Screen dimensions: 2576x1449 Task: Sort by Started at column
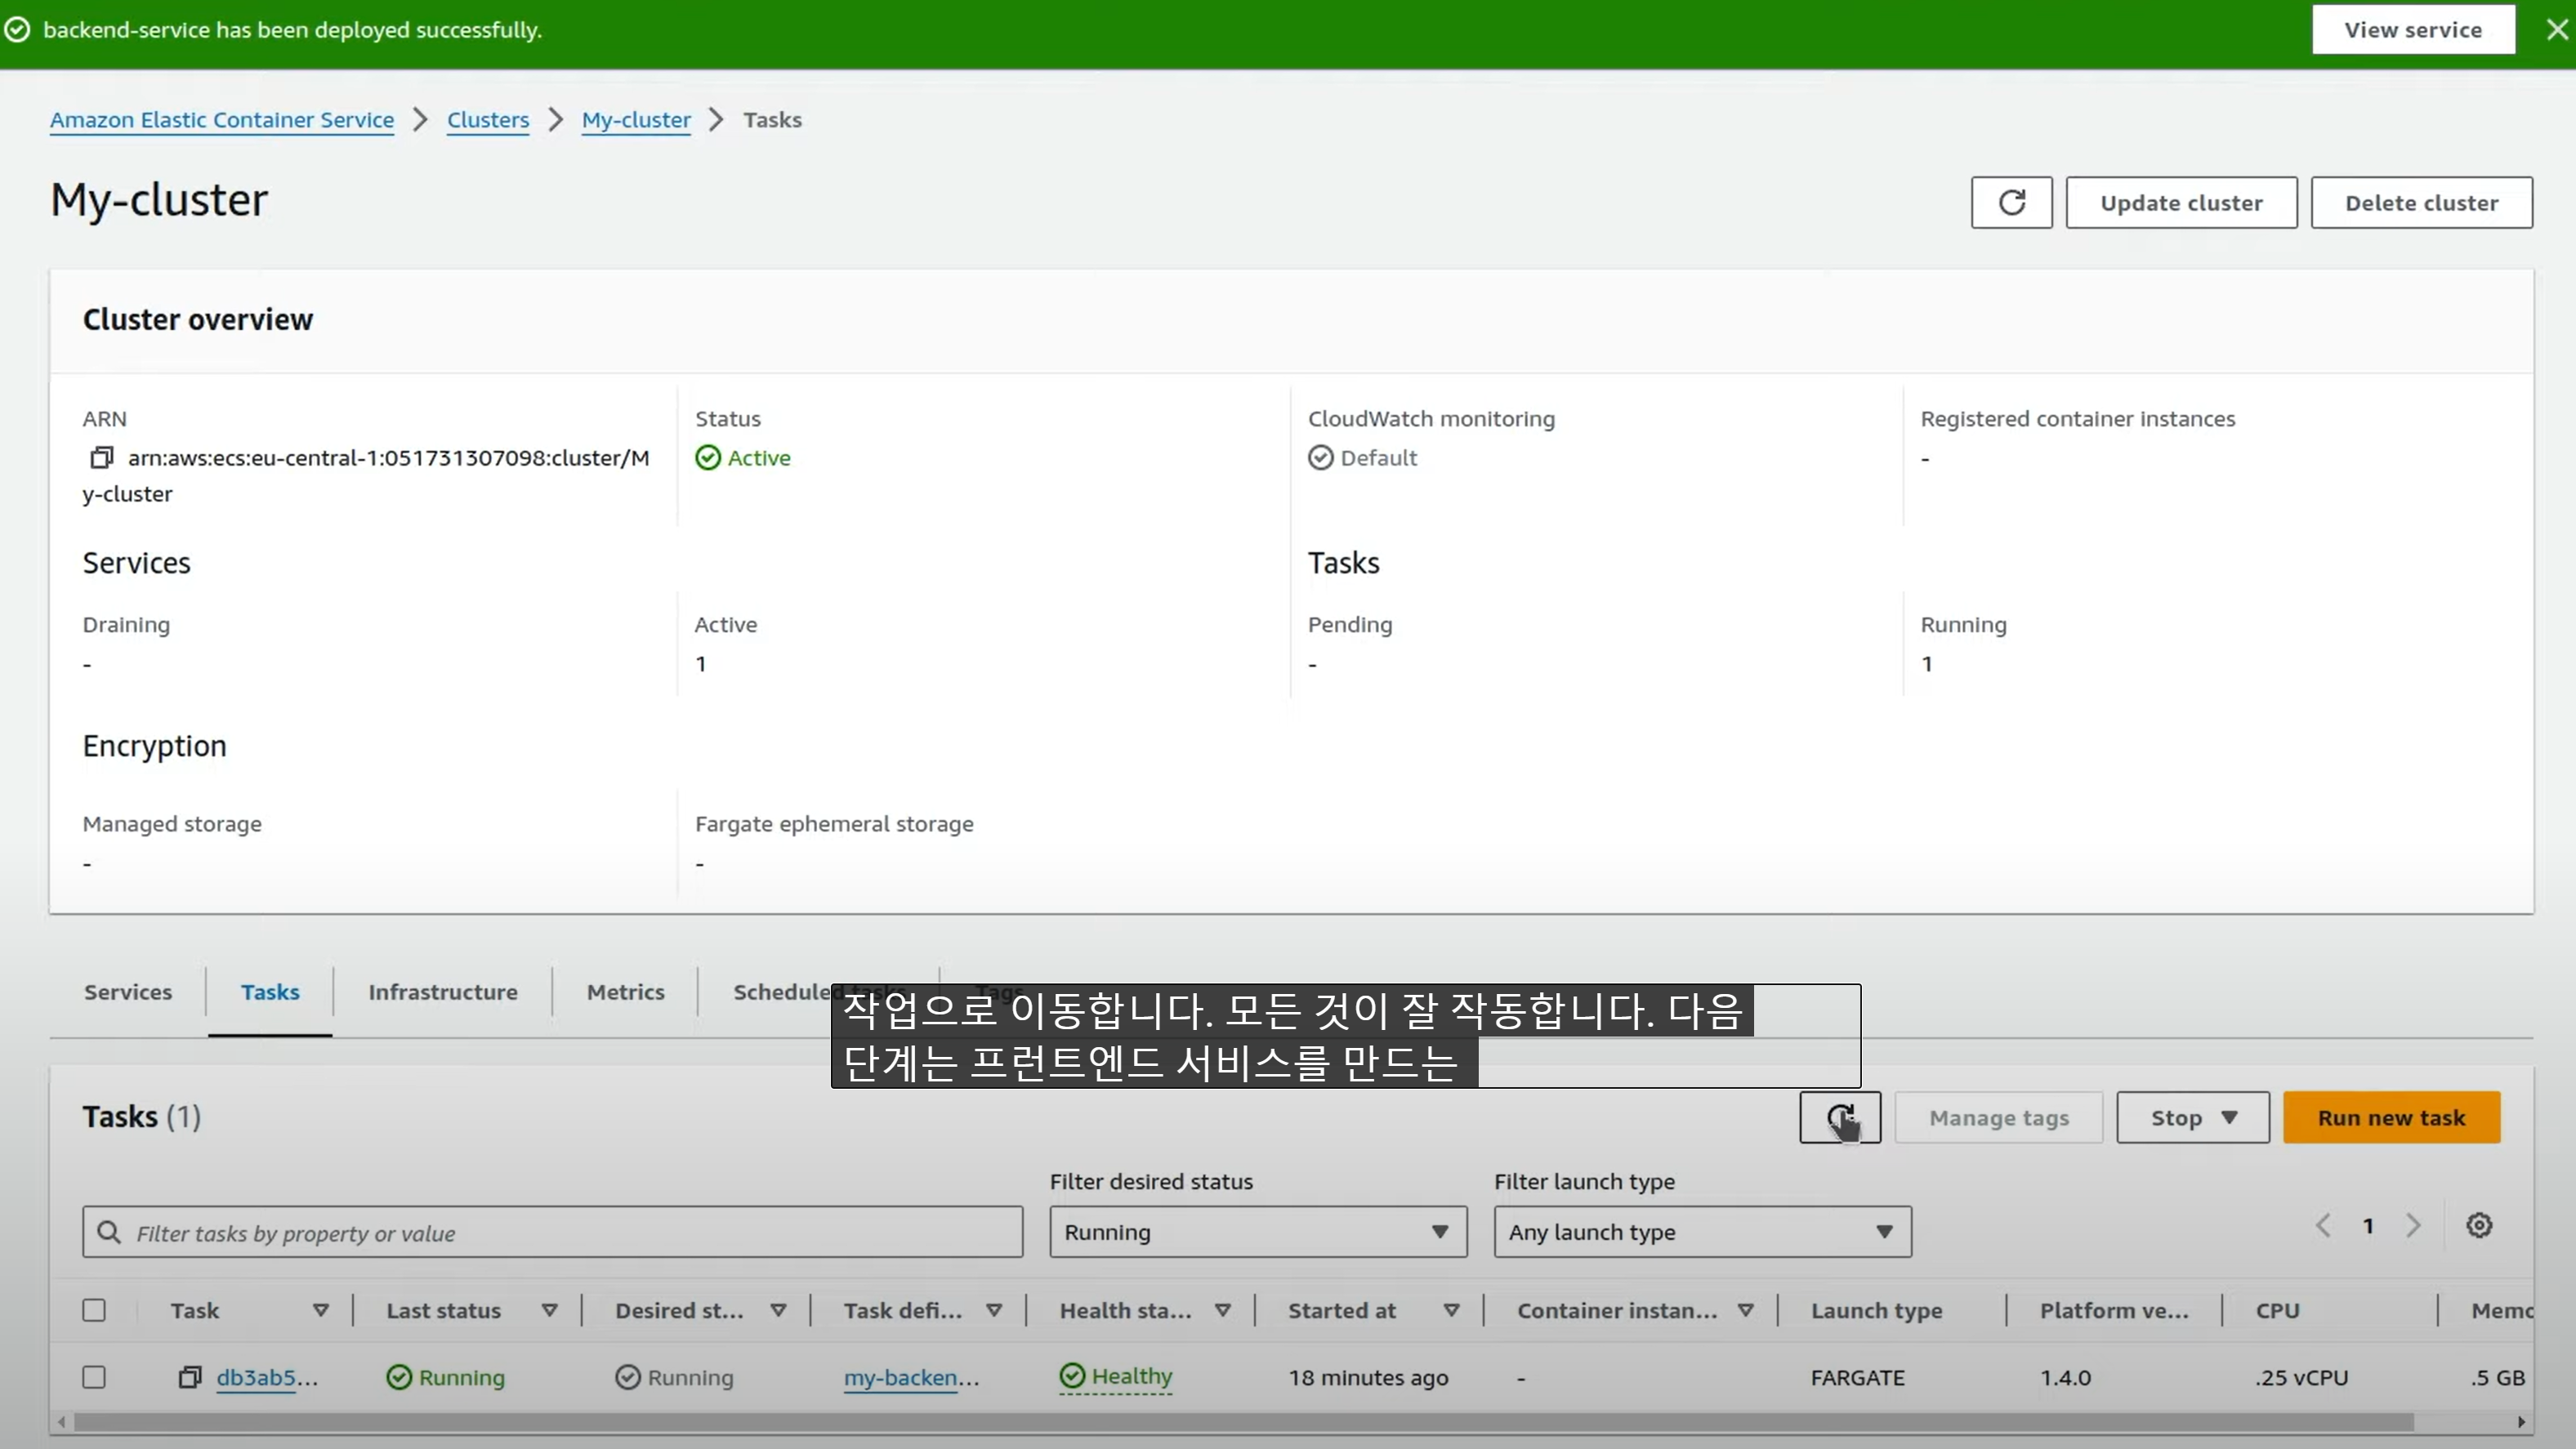point(1451,1310)
